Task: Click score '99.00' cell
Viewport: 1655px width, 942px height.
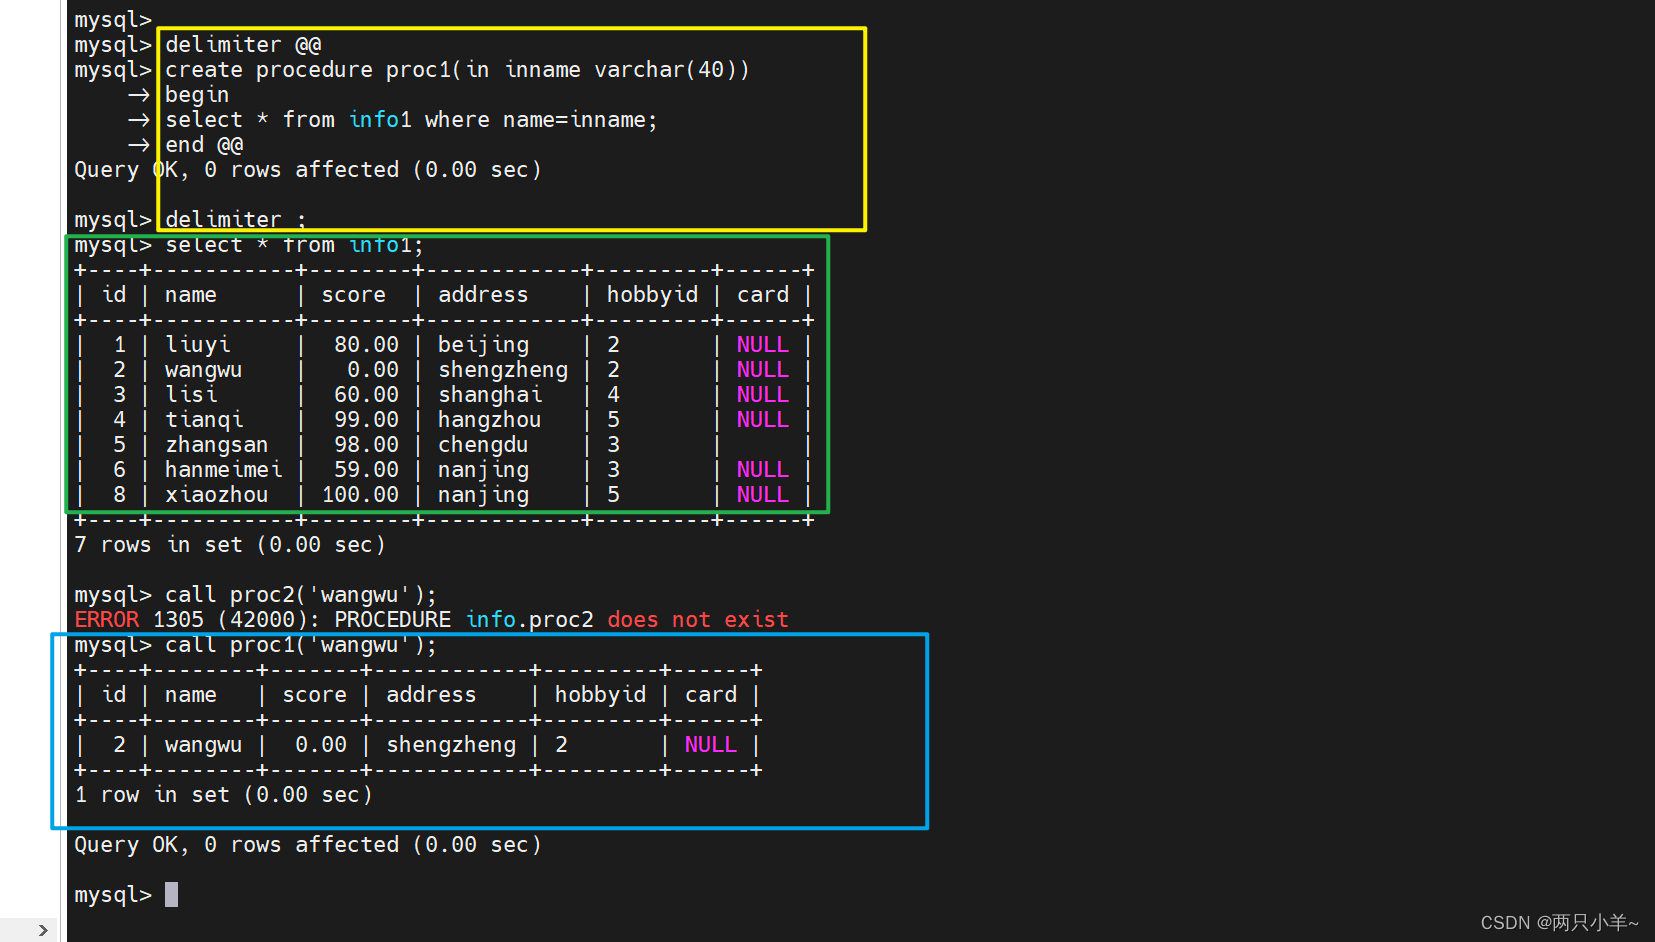Action: 366,420
